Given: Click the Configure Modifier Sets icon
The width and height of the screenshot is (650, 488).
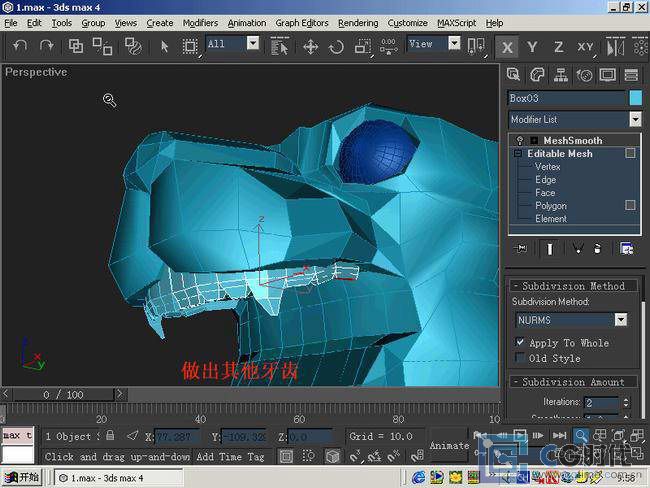Looking at the screenshot, I should (x=627, y=248).
